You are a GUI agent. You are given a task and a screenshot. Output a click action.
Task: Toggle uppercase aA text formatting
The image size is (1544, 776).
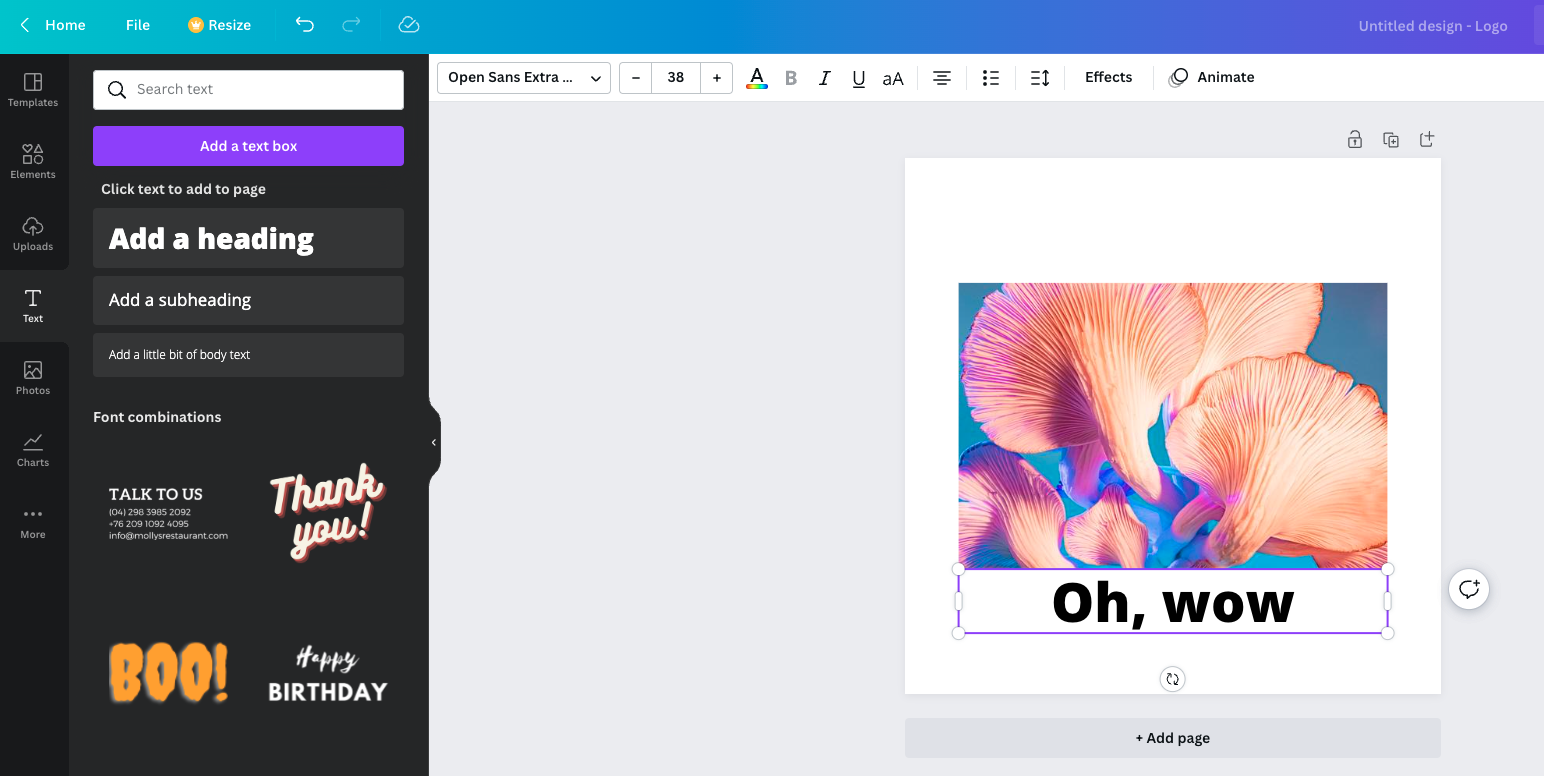(893, 78)
